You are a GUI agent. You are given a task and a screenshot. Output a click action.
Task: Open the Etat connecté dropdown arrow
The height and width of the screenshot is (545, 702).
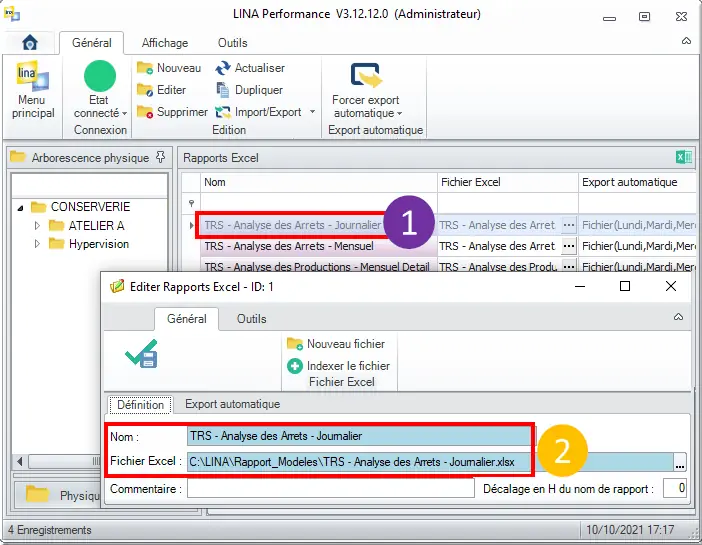[x=124, y=113]
